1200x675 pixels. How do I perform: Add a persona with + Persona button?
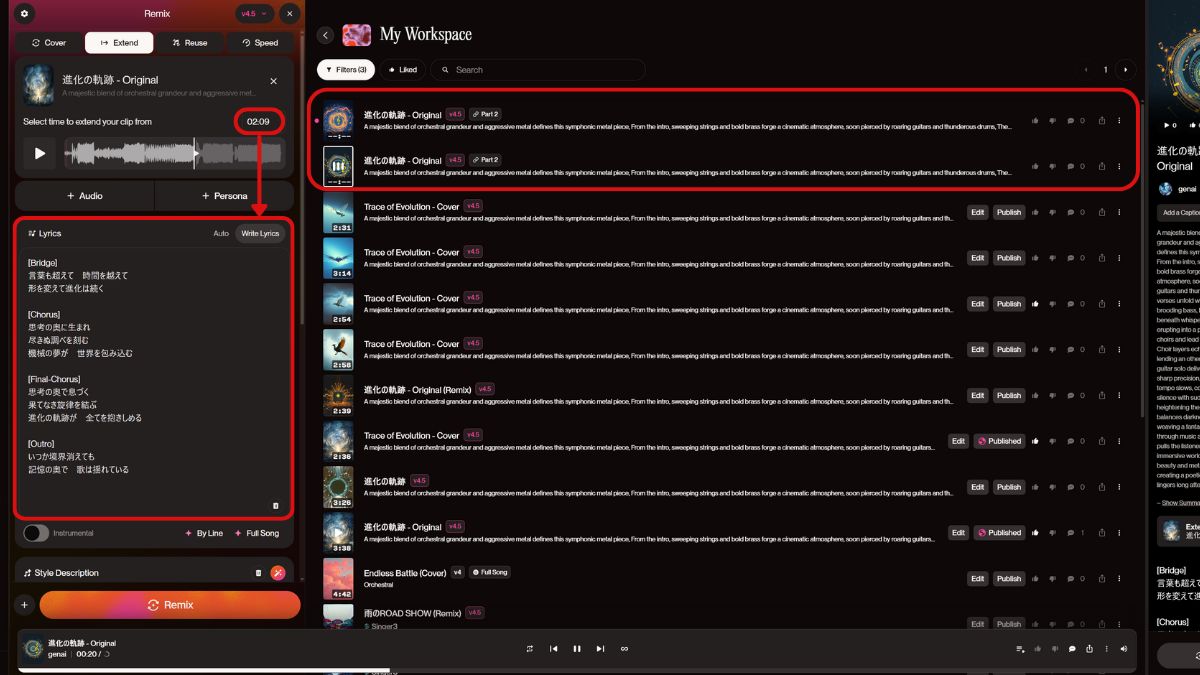pyautogui.click(x=225, y=196)
